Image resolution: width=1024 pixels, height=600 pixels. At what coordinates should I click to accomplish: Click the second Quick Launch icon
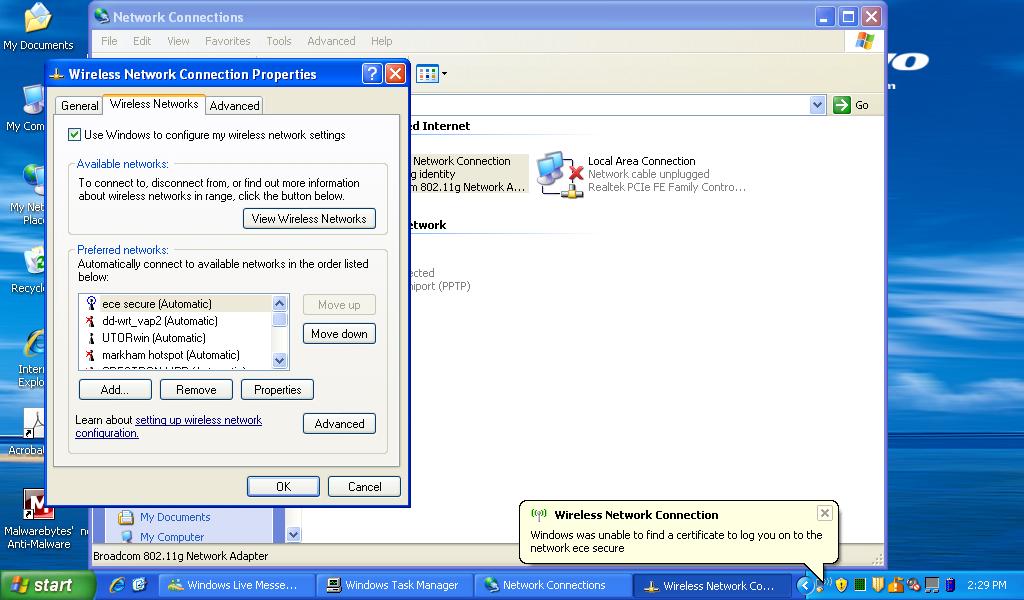click(139, 584)
